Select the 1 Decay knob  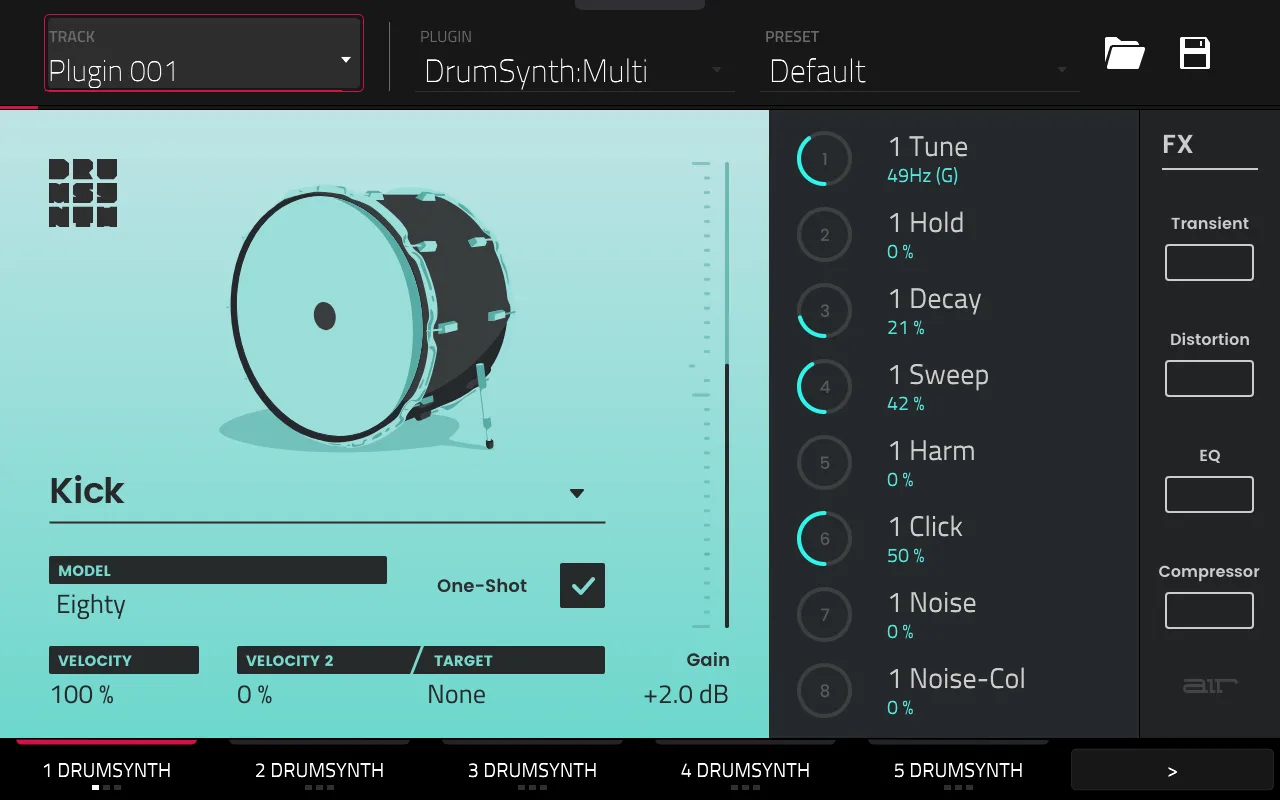click(x=824, y=311)
